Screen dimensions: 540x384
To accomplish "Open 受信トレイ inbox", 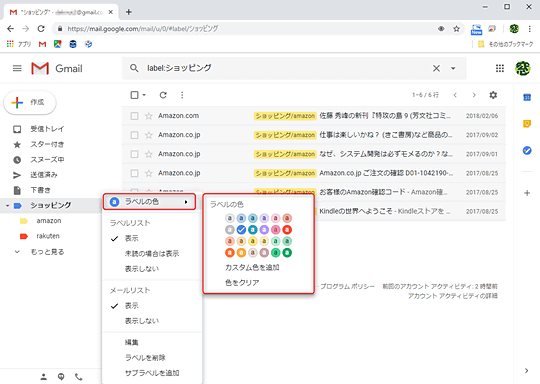I will [x=47, y=129].
